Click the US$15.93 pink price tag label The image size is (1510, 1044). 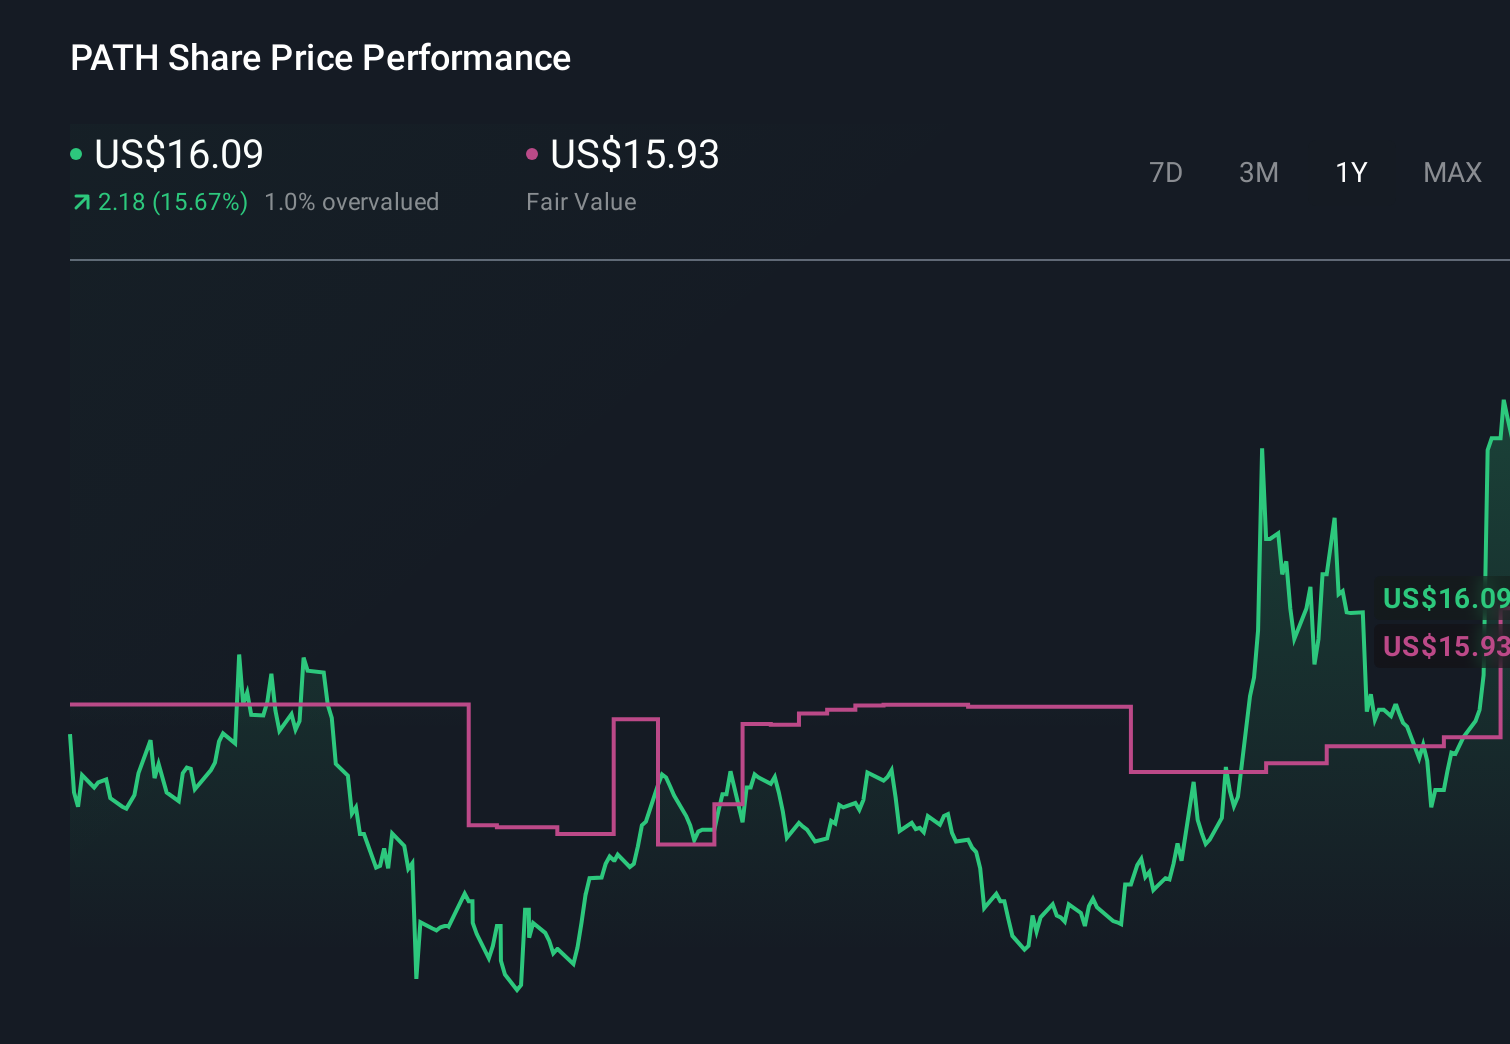(x=1443, y=647)
